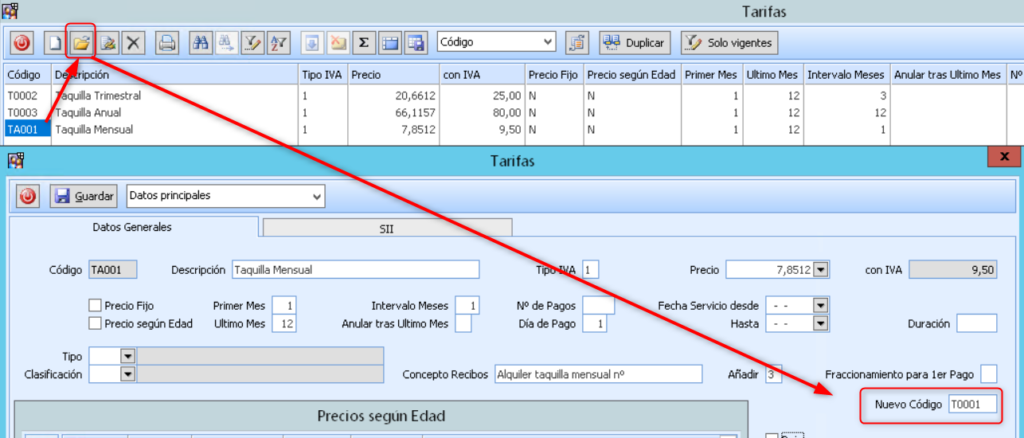Screen dimensions: 1024x438
Task: Click the sigma totals icon
Action: pos(364,43)
